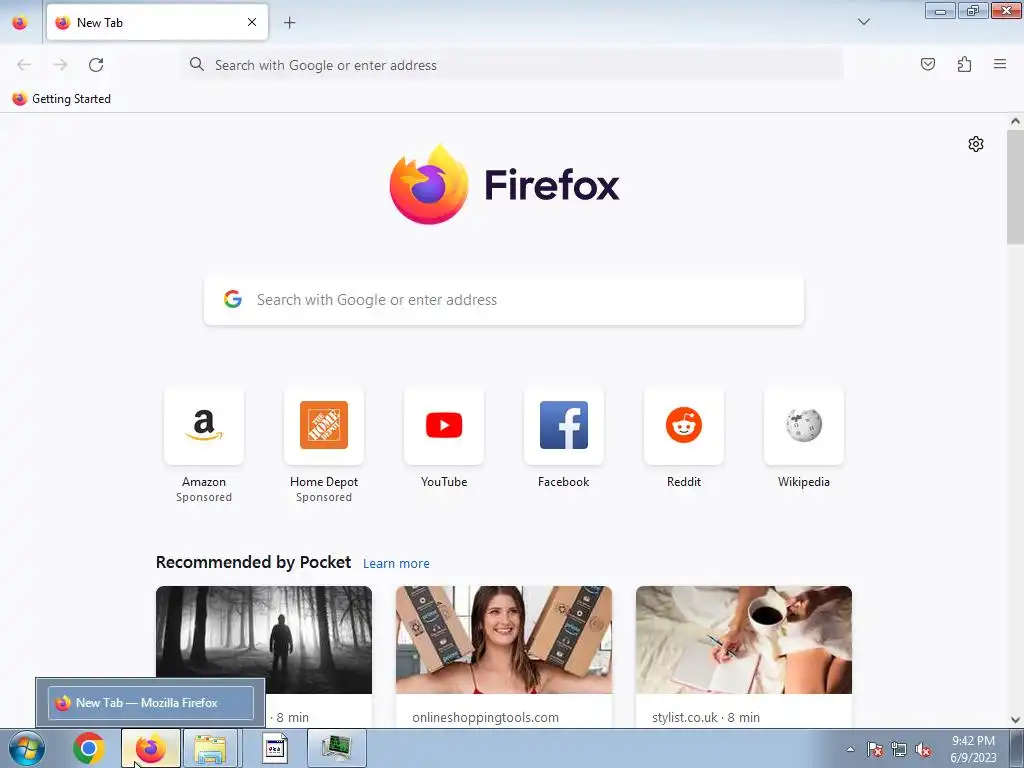Open the Firefox hamburger application menu

click(1000, 64)
